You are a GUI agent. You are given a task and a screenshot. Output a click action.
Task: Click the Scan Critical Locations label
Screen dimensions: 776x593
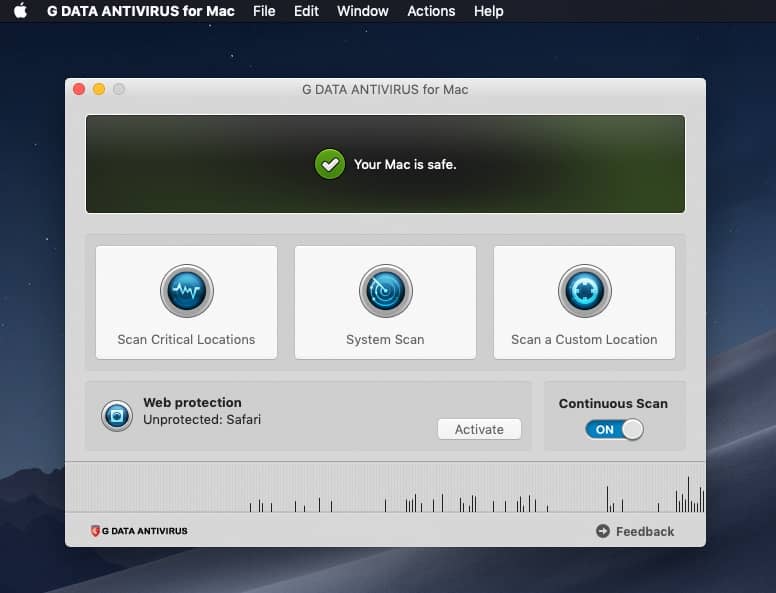point(186,340)
